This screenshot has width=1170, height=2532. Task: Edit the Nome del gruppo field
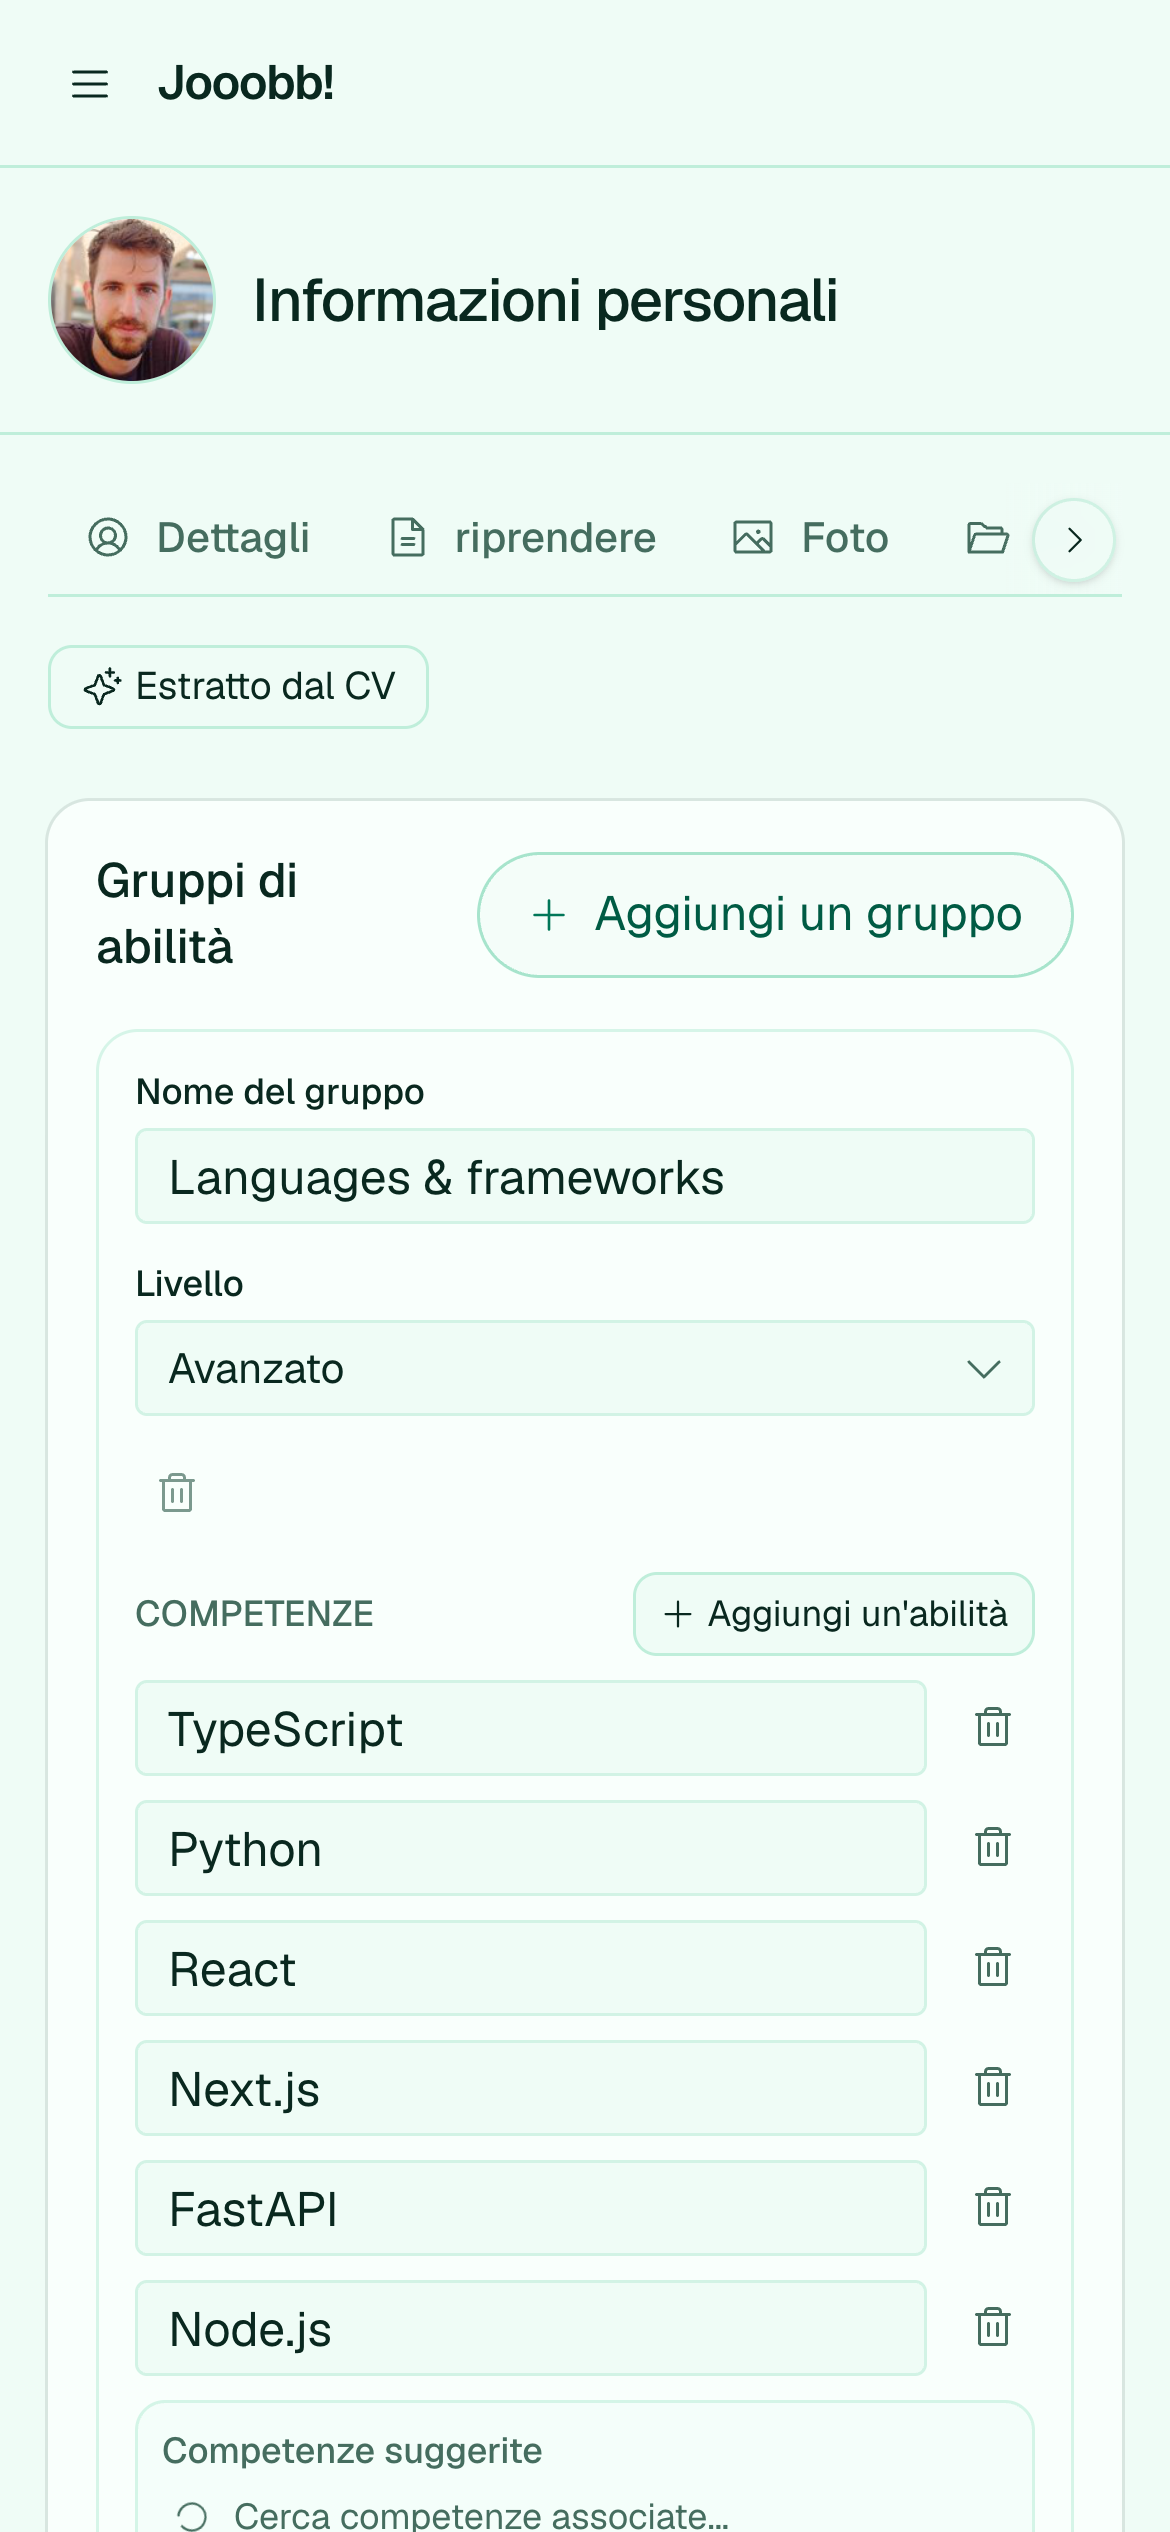point(585,1176)
